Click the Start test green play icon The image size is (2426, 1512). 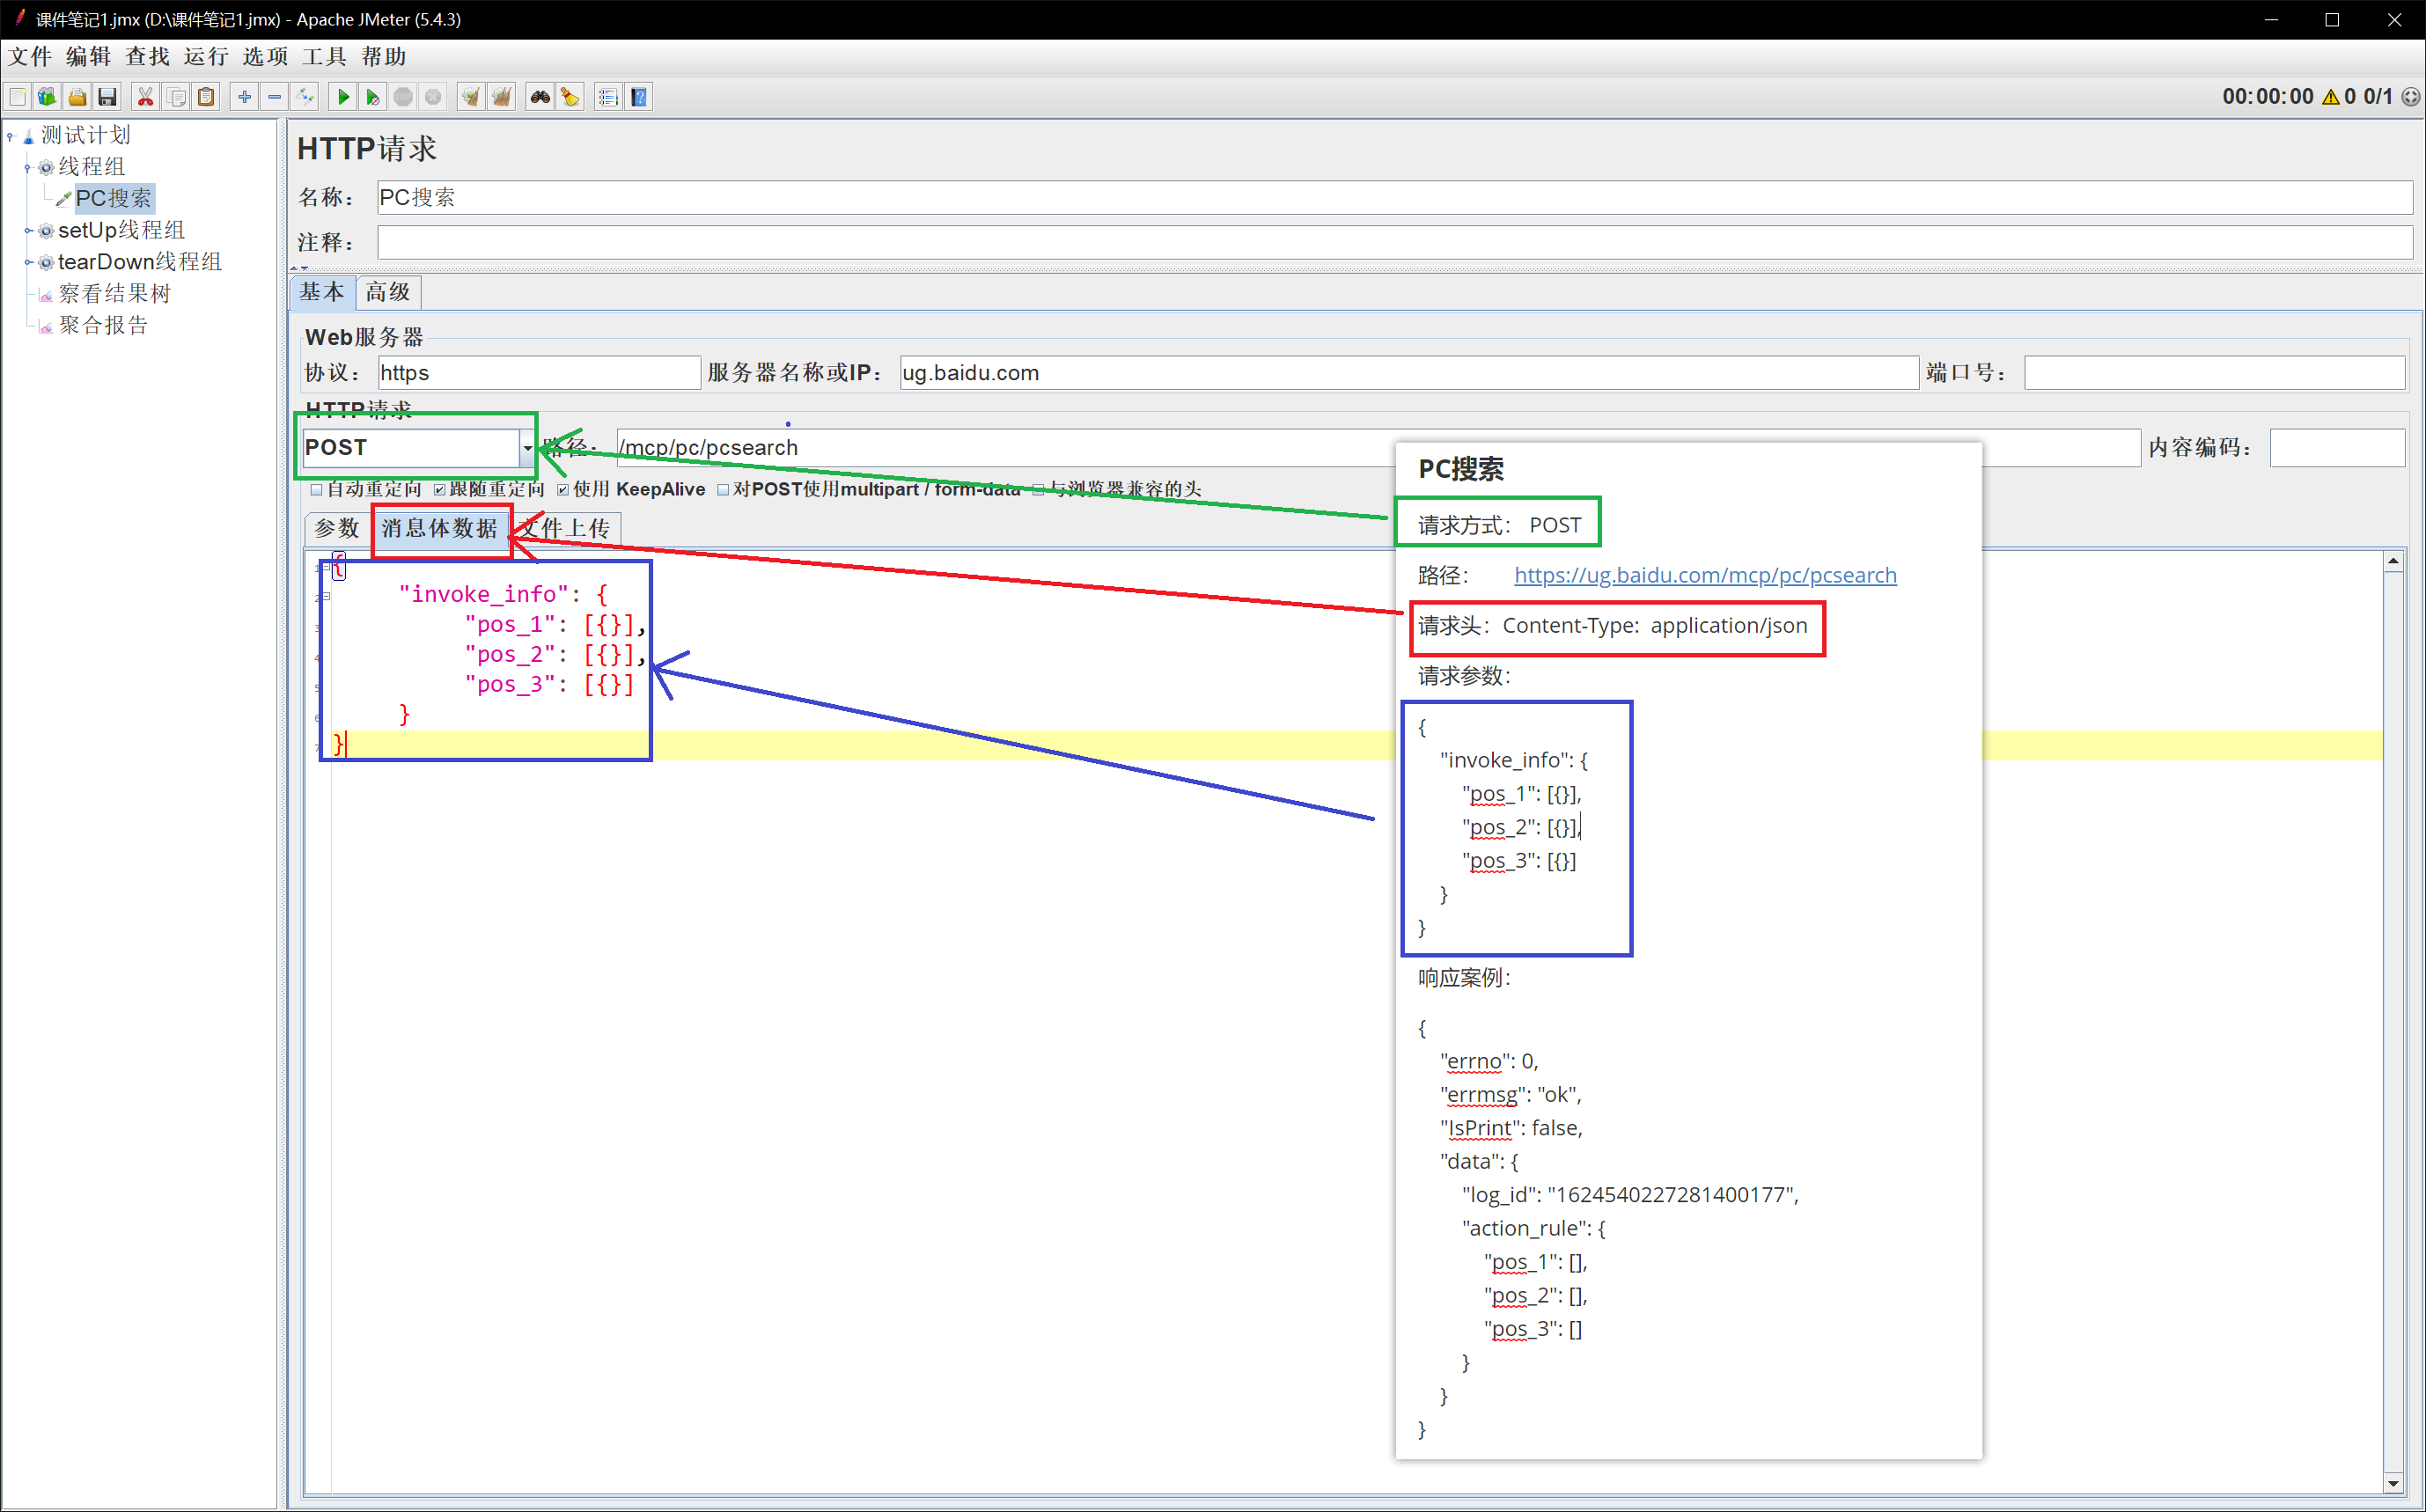[342, 97]
